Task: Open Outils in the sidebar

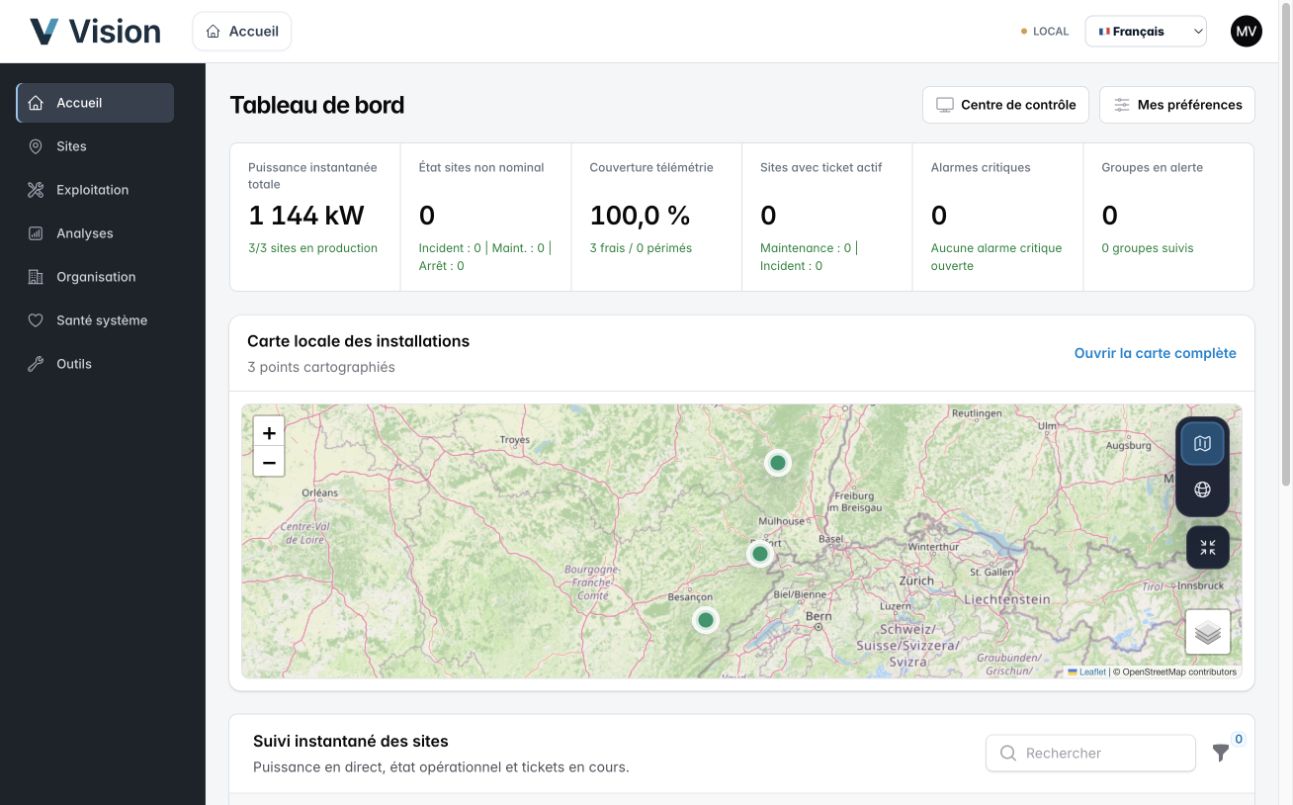Action: pyautogui.click(x=95, y=364)
